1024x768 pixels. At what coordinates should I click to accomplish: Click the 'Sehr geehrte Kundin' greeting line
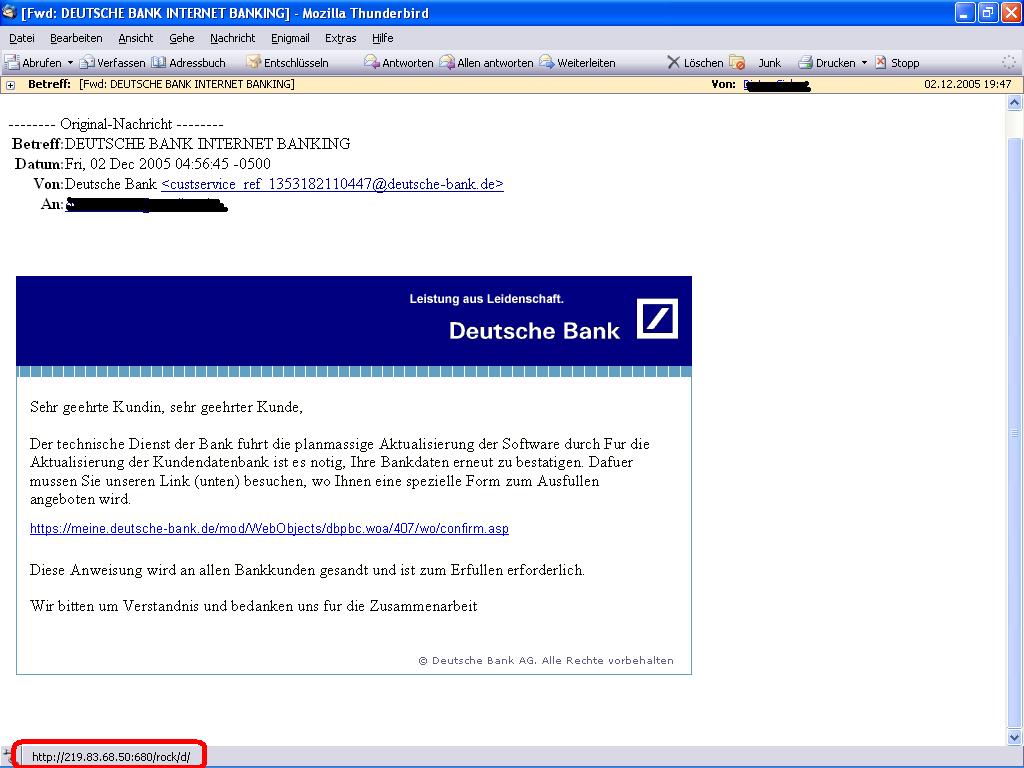click(x=167, y=408)
